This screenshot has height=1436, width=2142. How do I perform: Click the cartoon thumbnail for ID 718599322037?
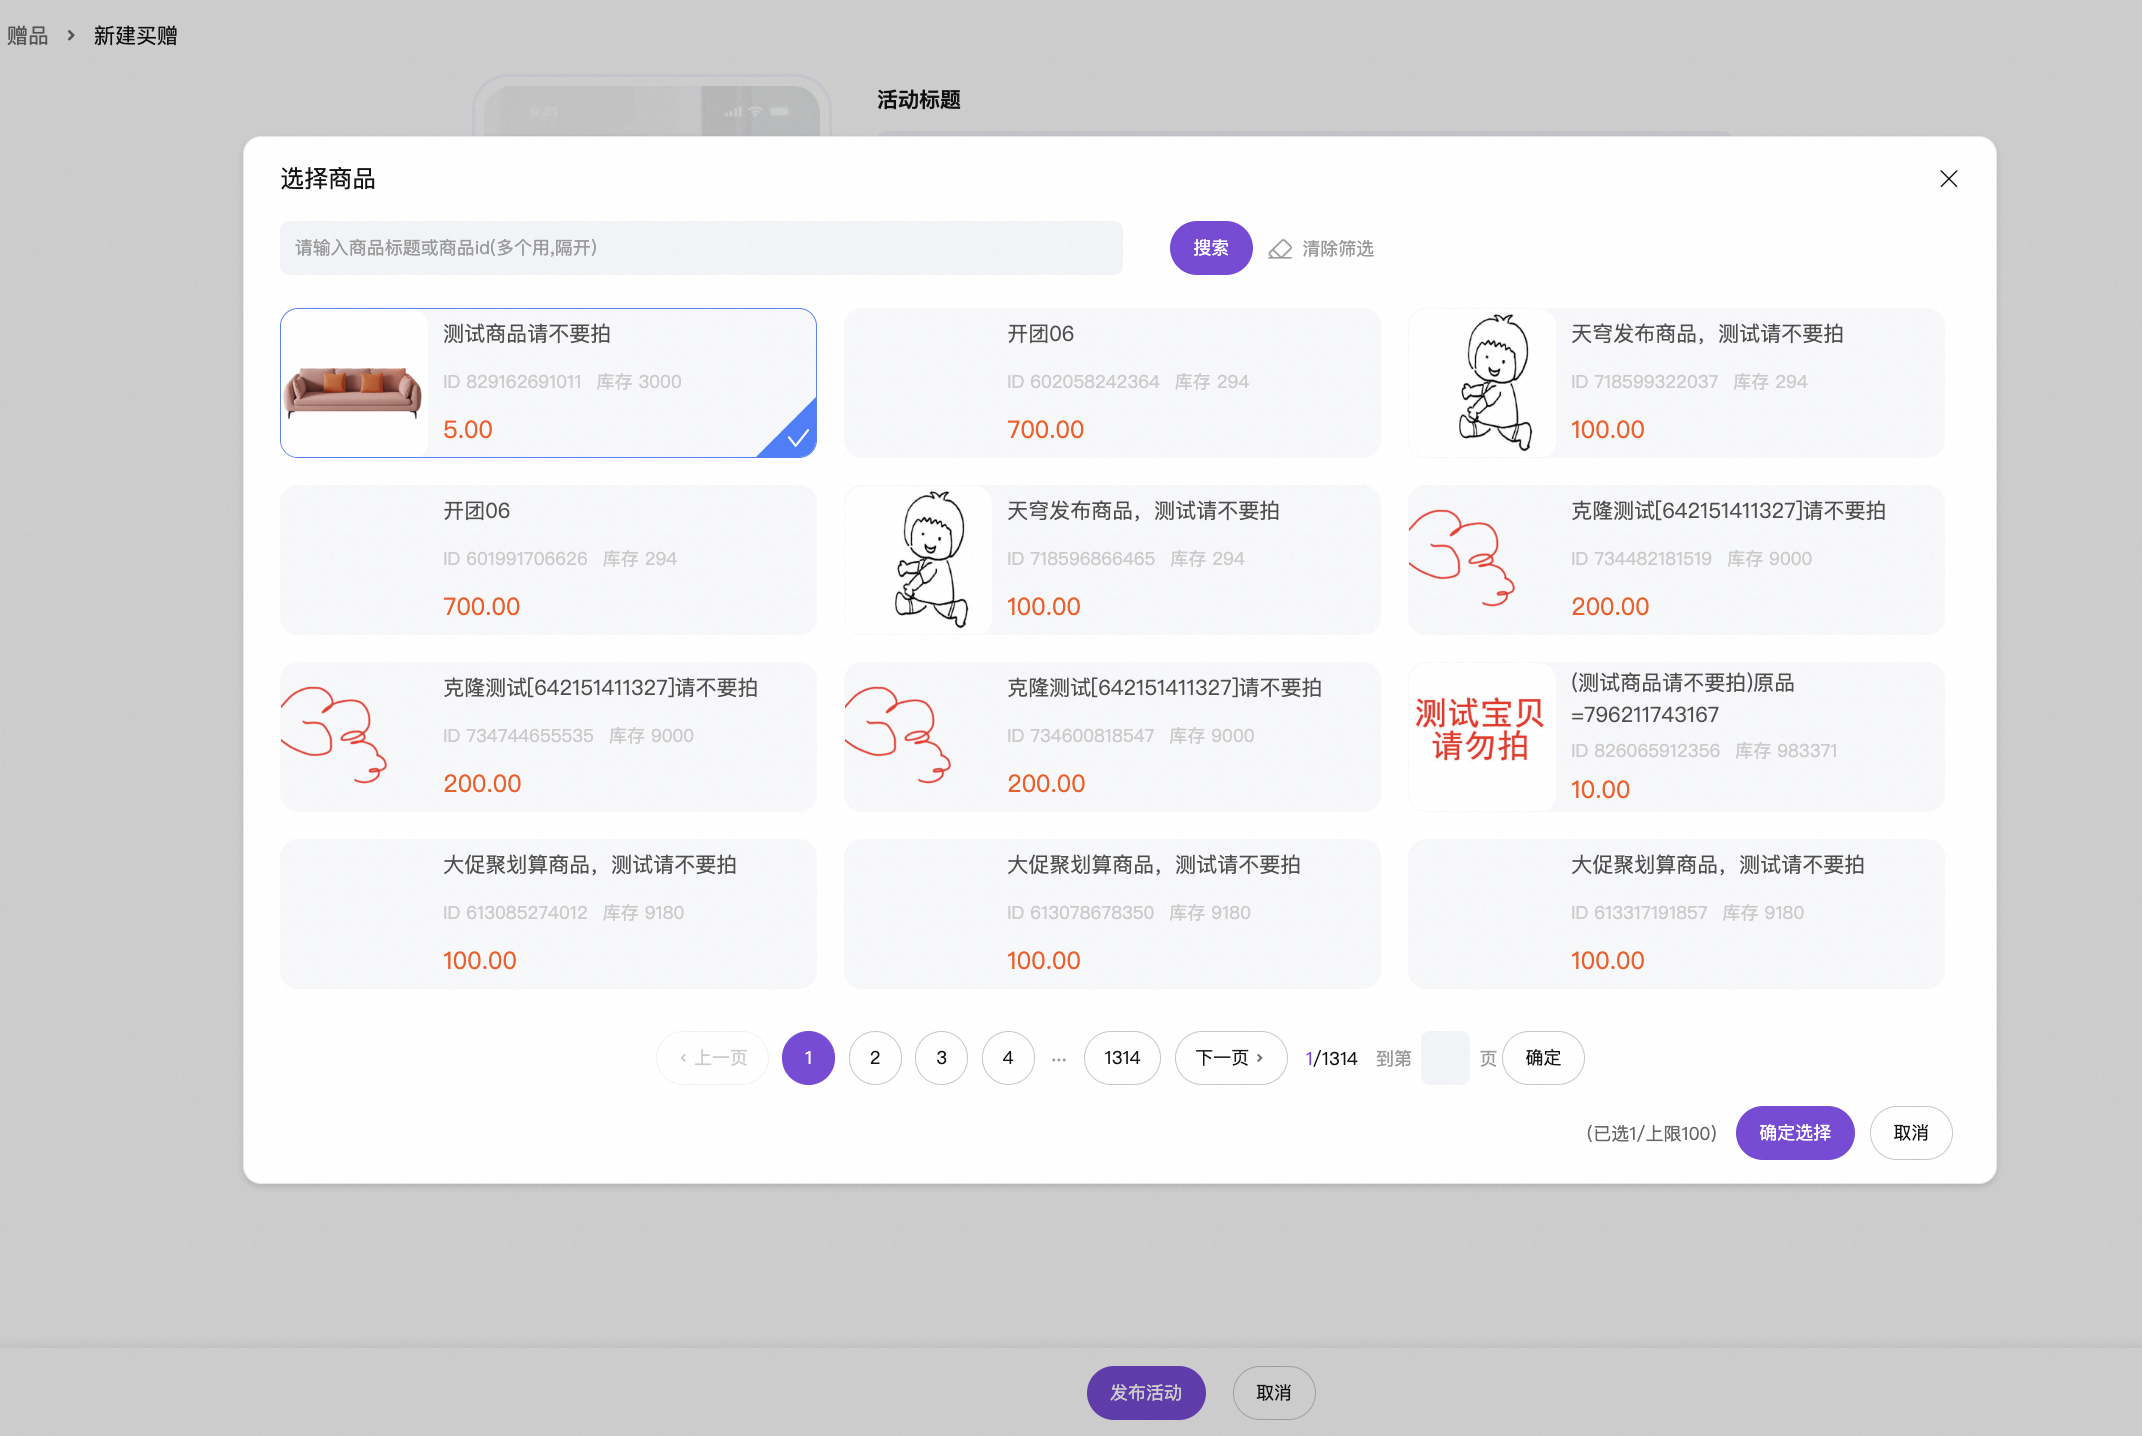[1482, 383]
